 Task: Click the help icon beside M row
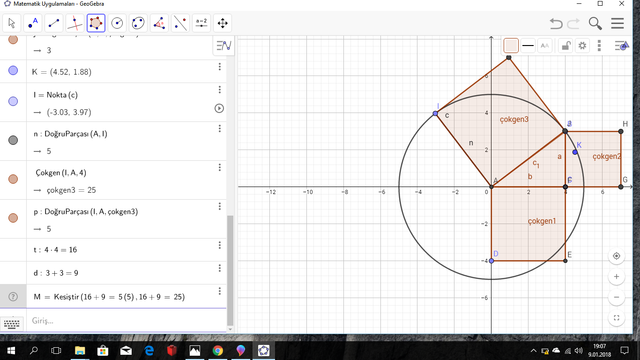coord(13,296)
